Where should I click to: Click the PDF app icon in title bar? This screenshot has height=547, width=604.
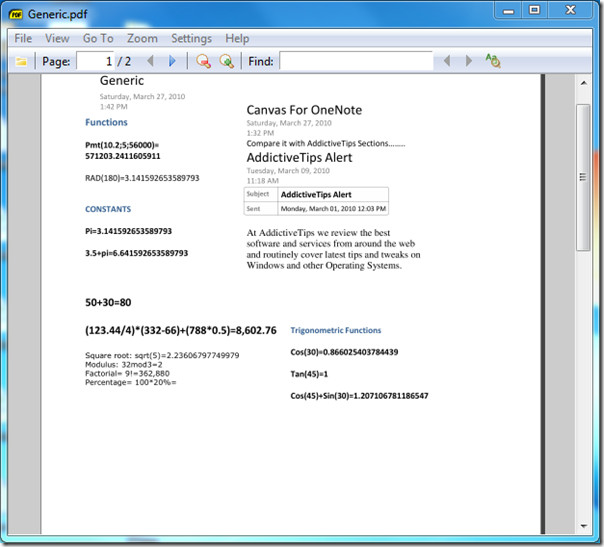(16, 15)
